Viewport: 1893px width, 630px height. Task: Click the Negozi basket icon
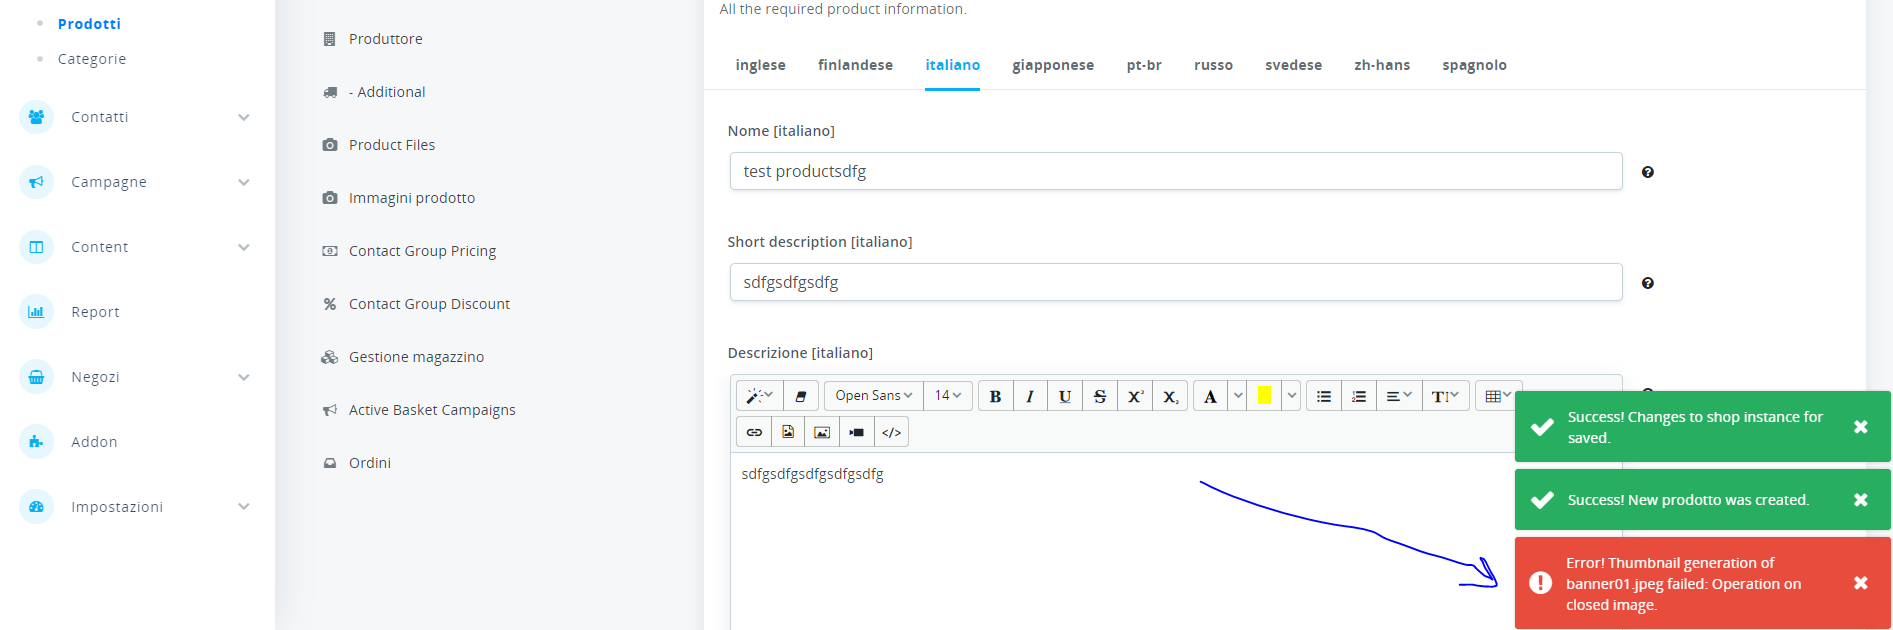tap(36, 377)
